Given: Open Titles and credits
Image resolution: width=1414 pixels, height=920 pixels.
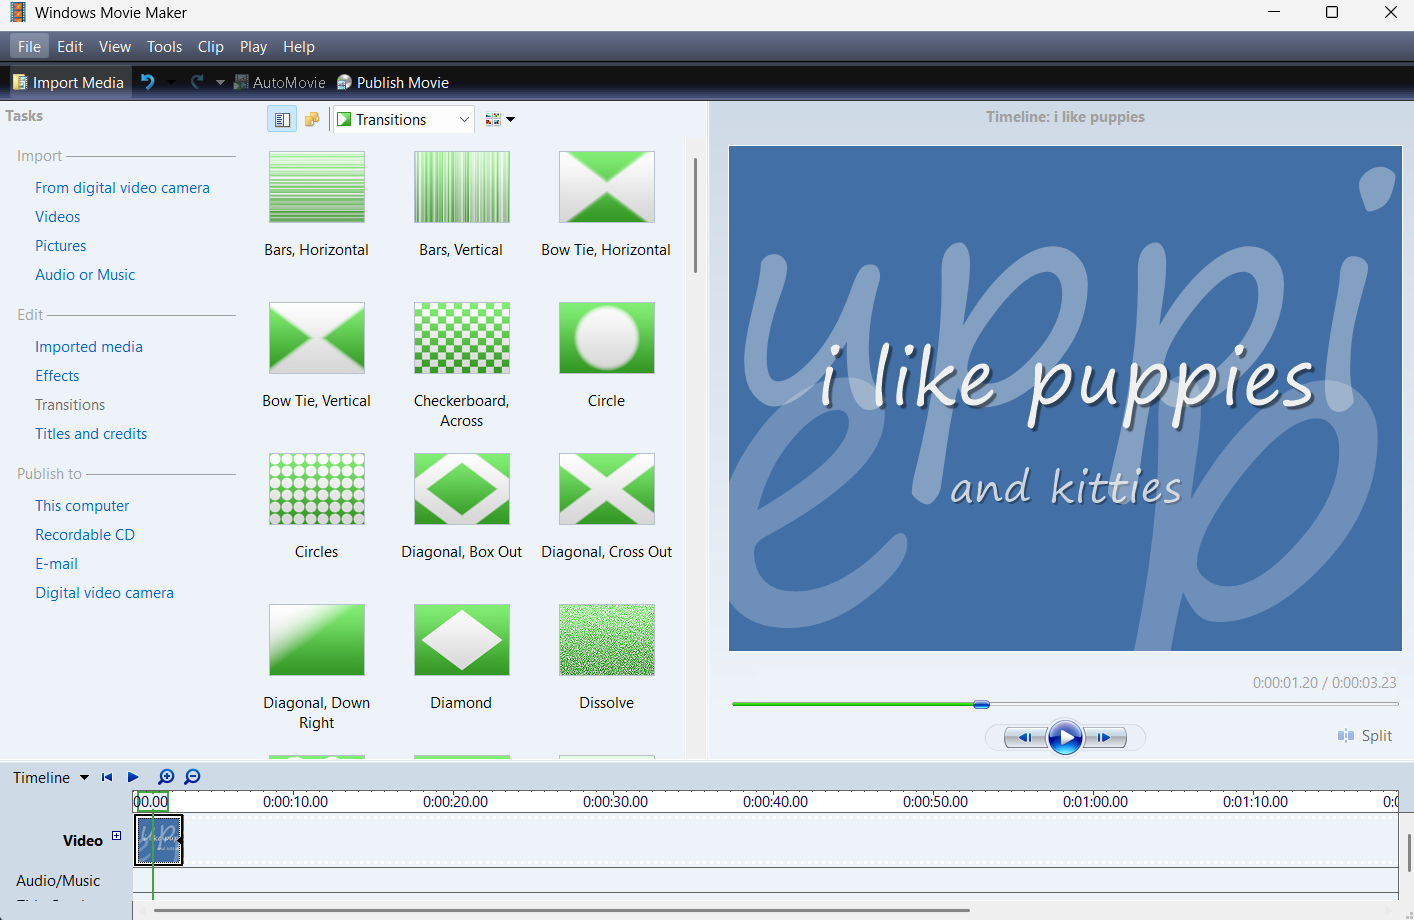Looking at the screenshot, I should tap(91, 434).
